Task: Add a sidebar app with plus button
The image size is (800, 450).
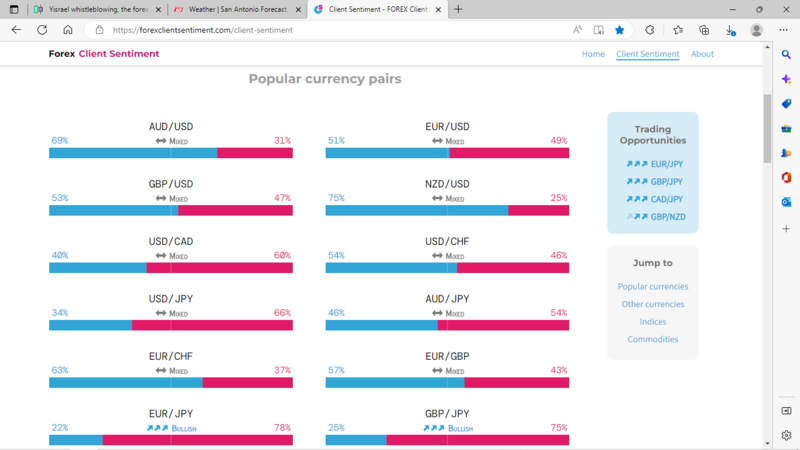Action: click(x=787, y=229)
